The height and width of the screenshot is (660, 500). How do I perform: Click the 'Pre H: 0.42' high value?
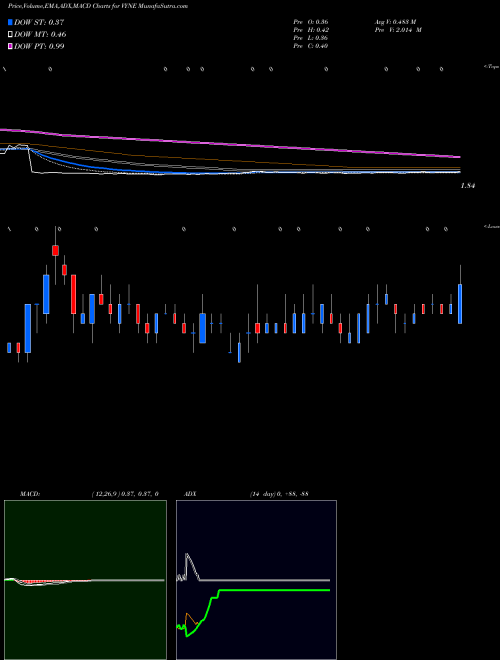click(x=311, y=30)
